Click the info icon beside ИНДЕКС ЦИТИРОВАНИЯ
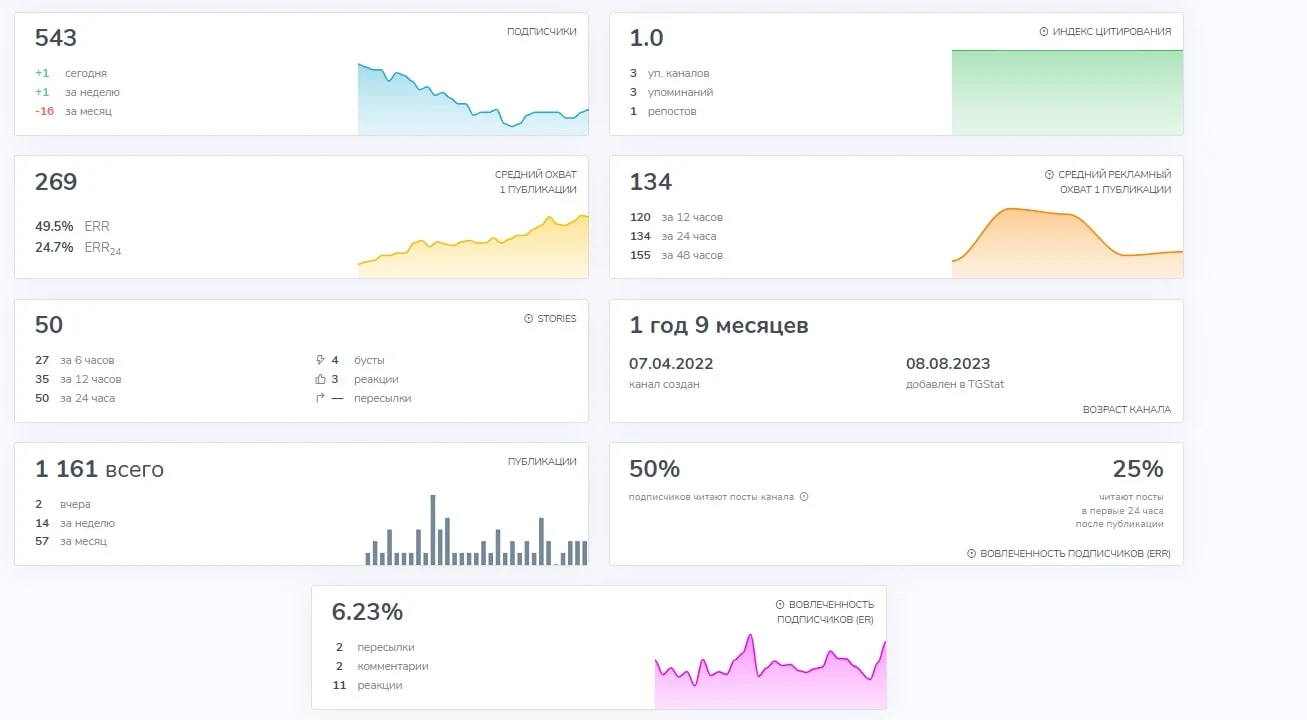1307x720 pixels. point(1044,32)
